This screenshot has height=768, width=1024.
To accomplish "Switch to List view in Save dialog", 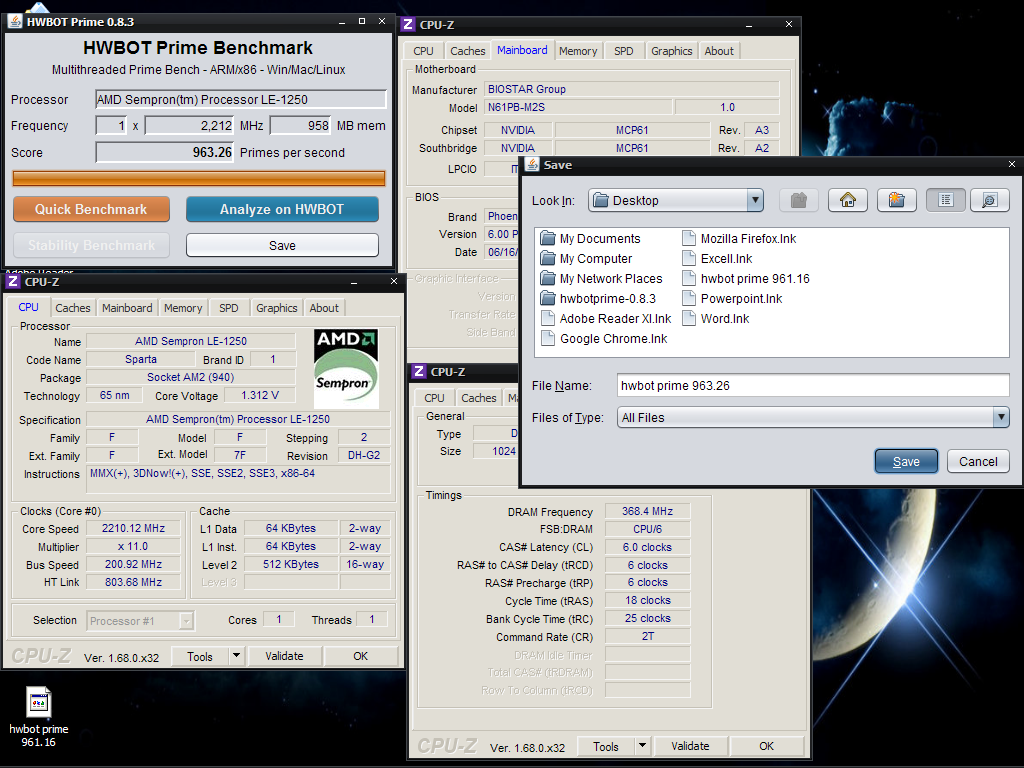I will pyautogui.click(x=945, y=200).
